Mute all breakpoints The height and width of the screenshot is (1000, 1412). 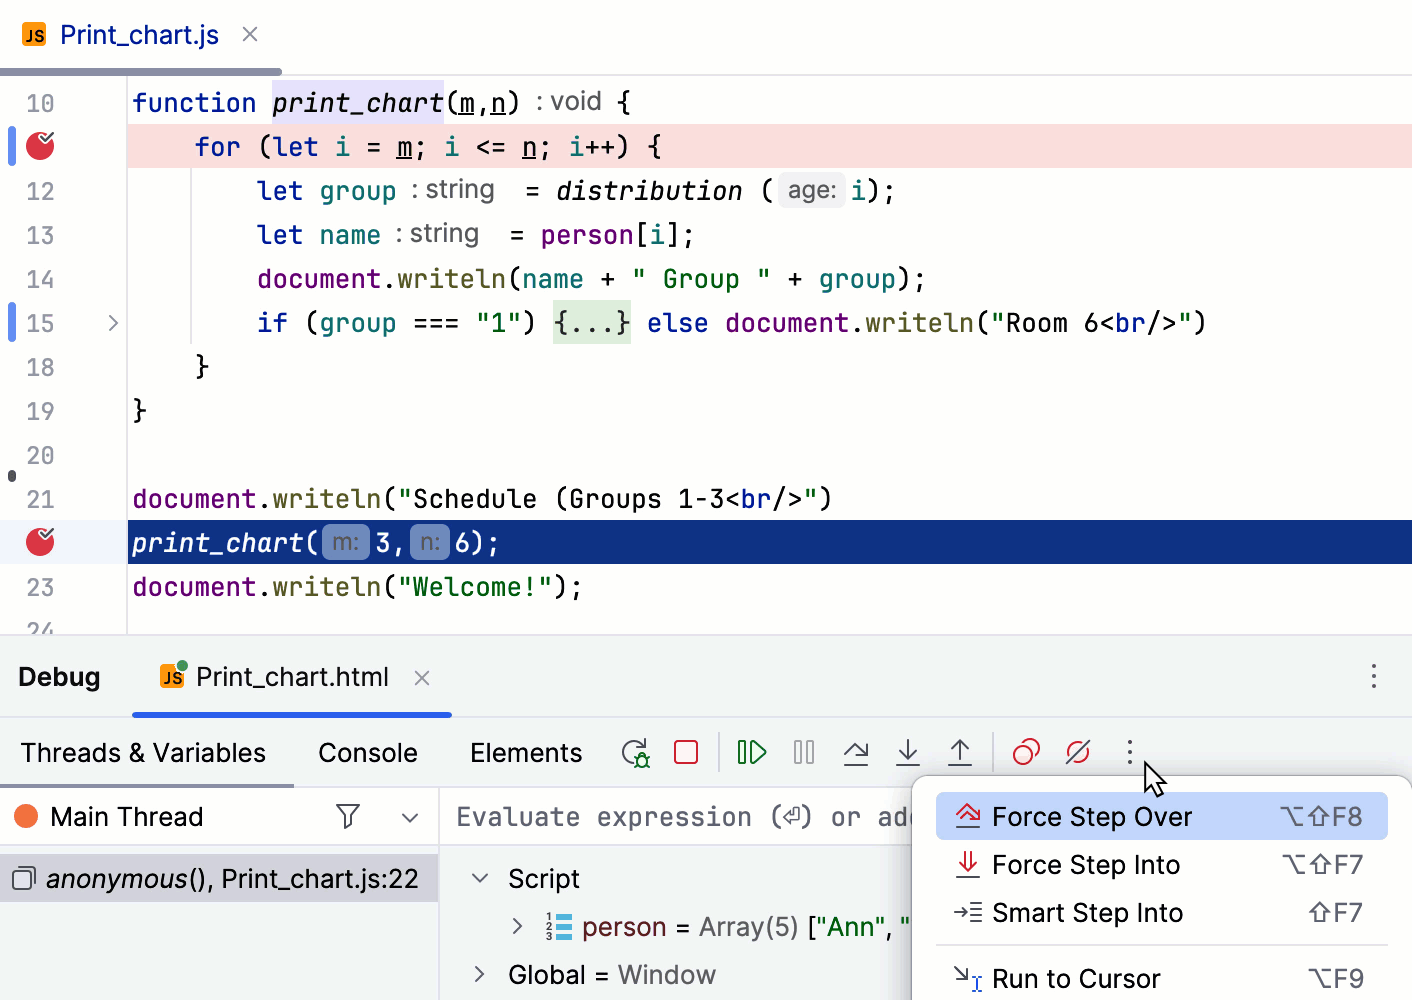click(1077, 752)
